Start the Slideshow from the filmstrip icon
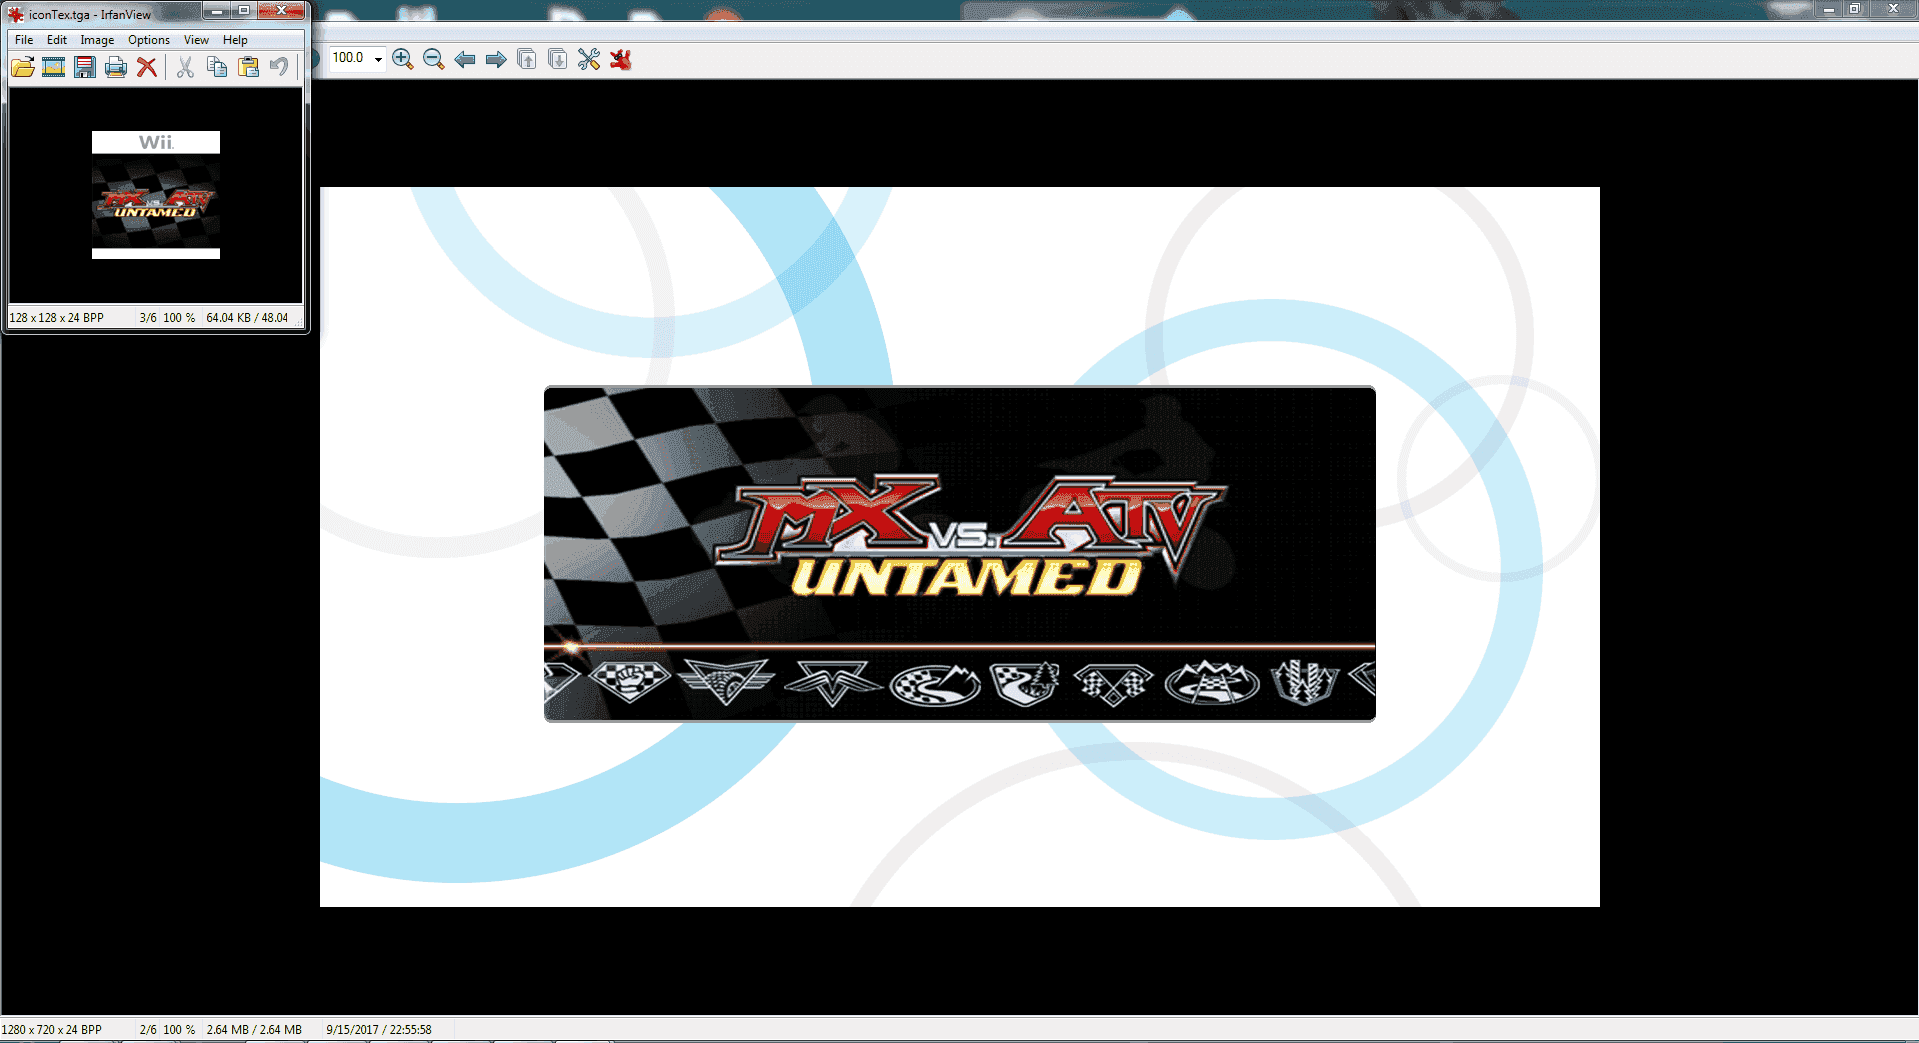 click(54, 67)
